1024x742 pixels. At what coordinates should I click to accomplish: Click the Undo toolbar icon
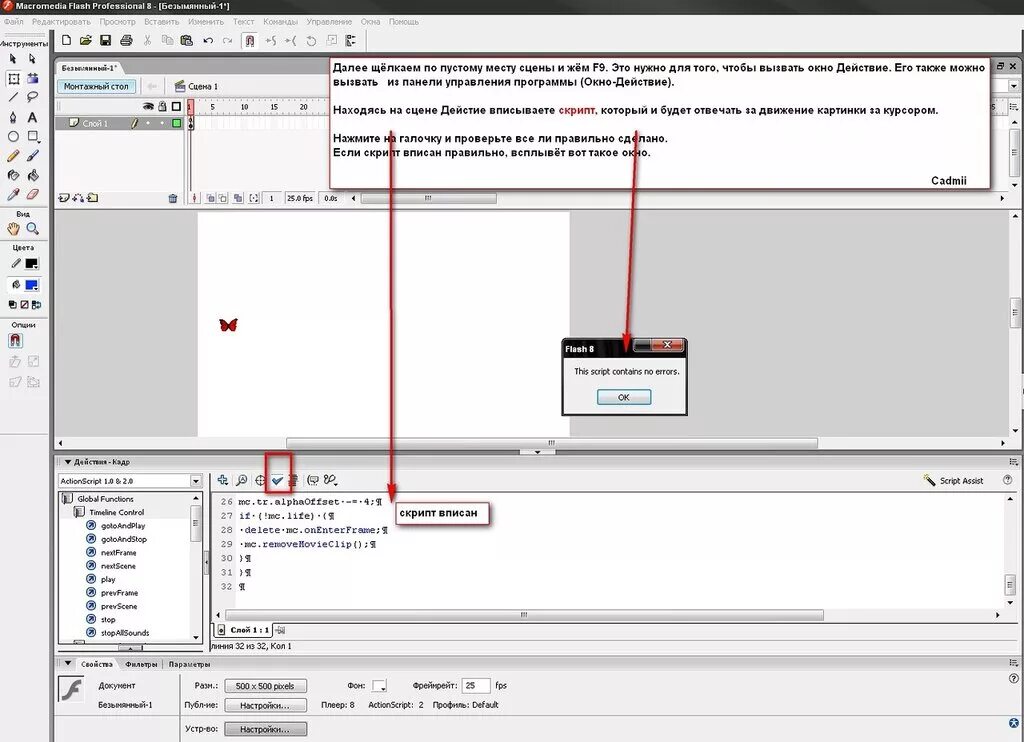click(208, 40)
